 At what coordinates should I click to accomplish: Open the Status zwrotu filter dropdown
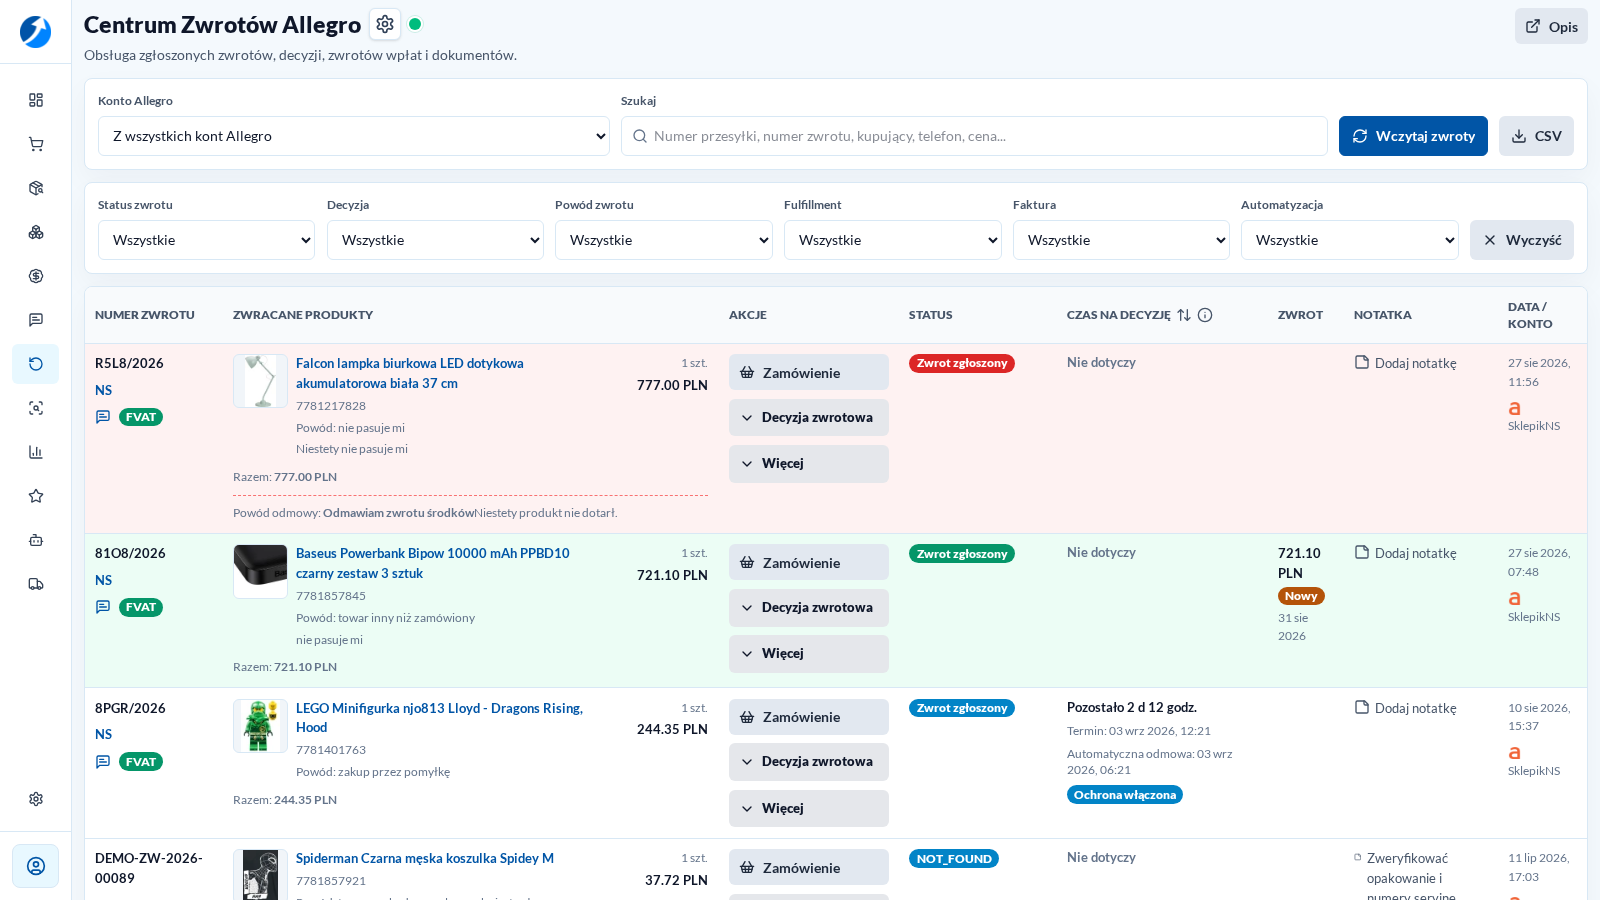pyautogui.click(x=206, y=240)
